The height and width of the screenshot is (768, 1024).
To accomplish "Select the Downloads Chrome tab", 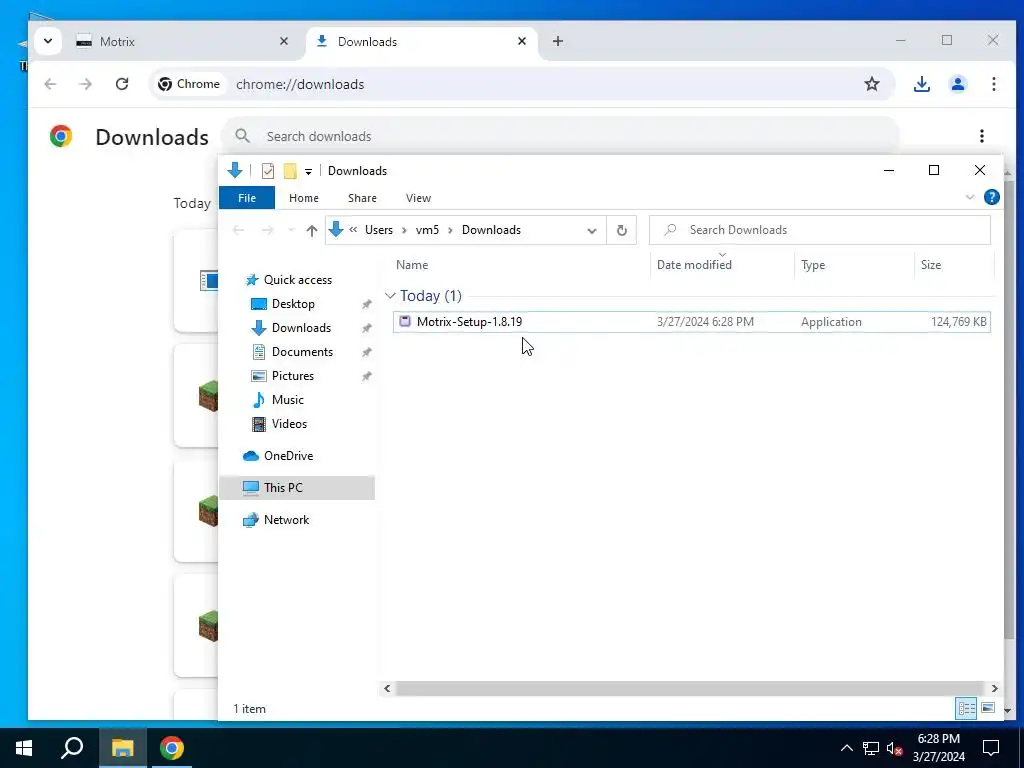I will [x=421, y=41].
